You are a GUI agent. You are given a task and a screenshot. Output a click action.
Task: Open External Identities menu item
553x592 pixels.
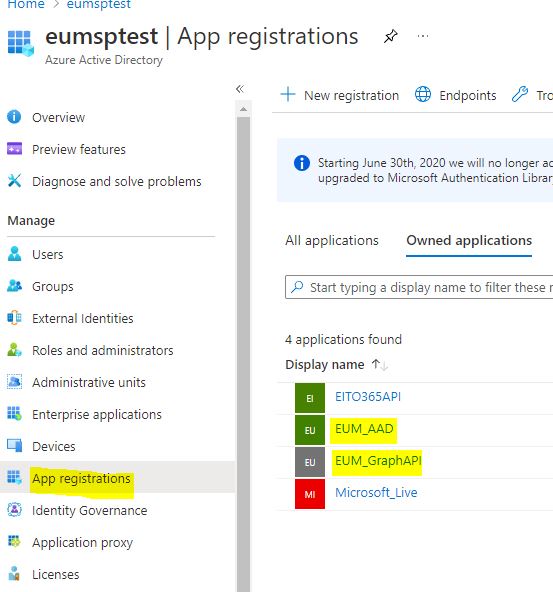[83, 318]
